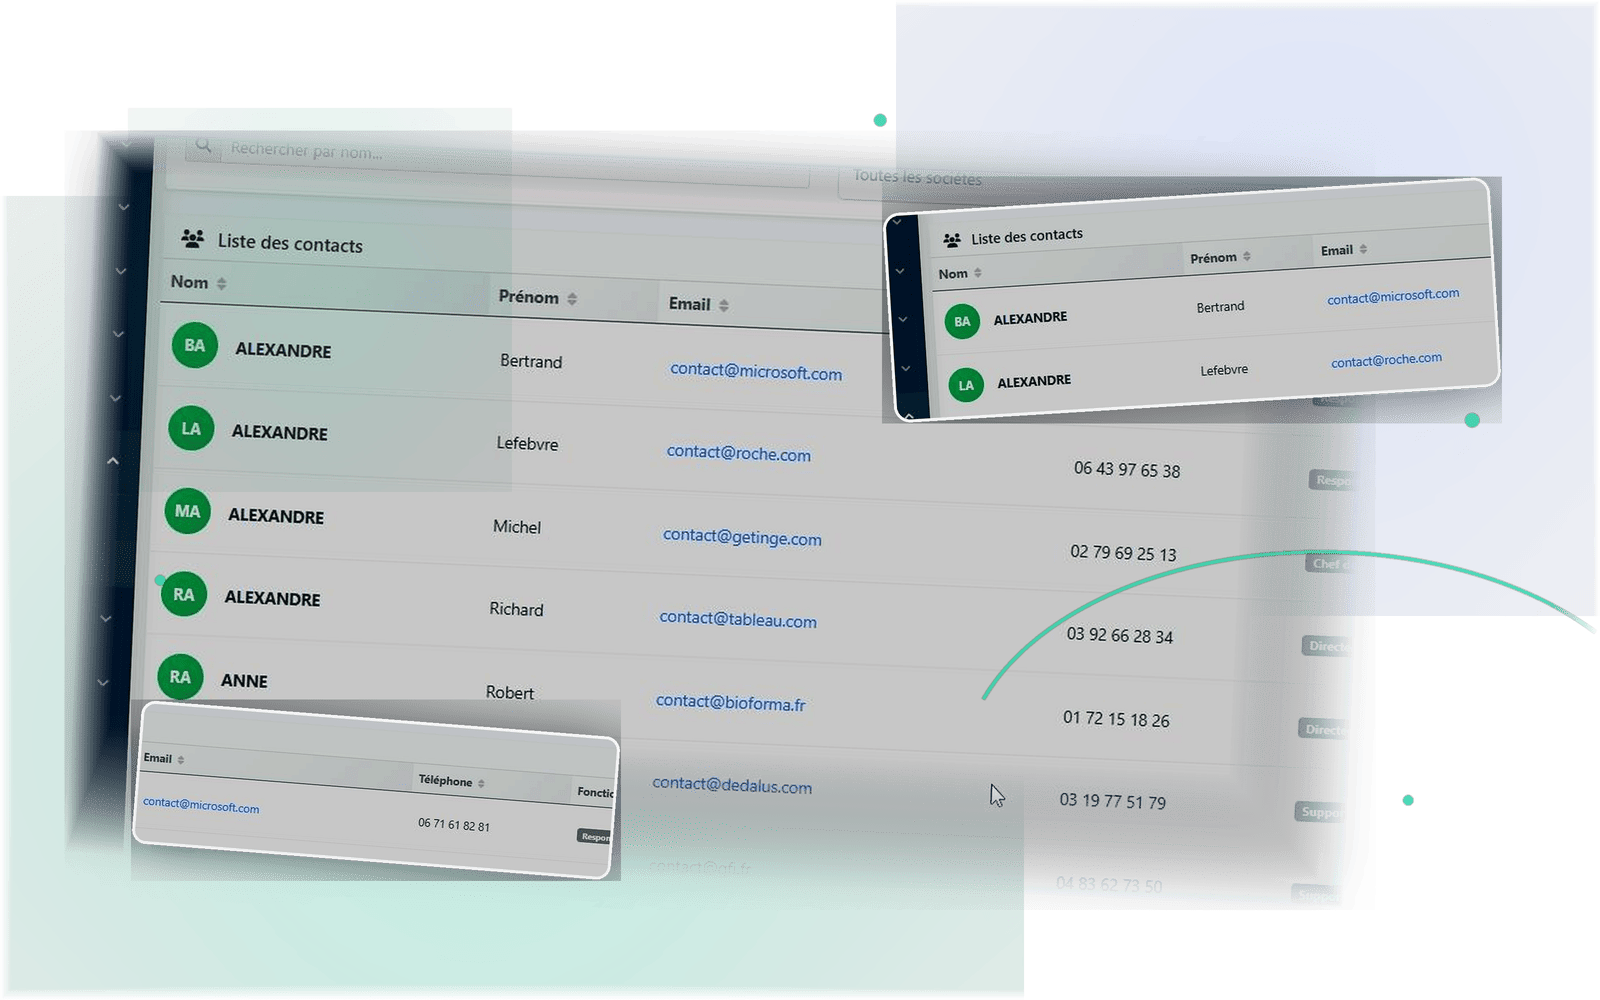Click phone number '01 72 15 18 26'

tap(1116, 718)
